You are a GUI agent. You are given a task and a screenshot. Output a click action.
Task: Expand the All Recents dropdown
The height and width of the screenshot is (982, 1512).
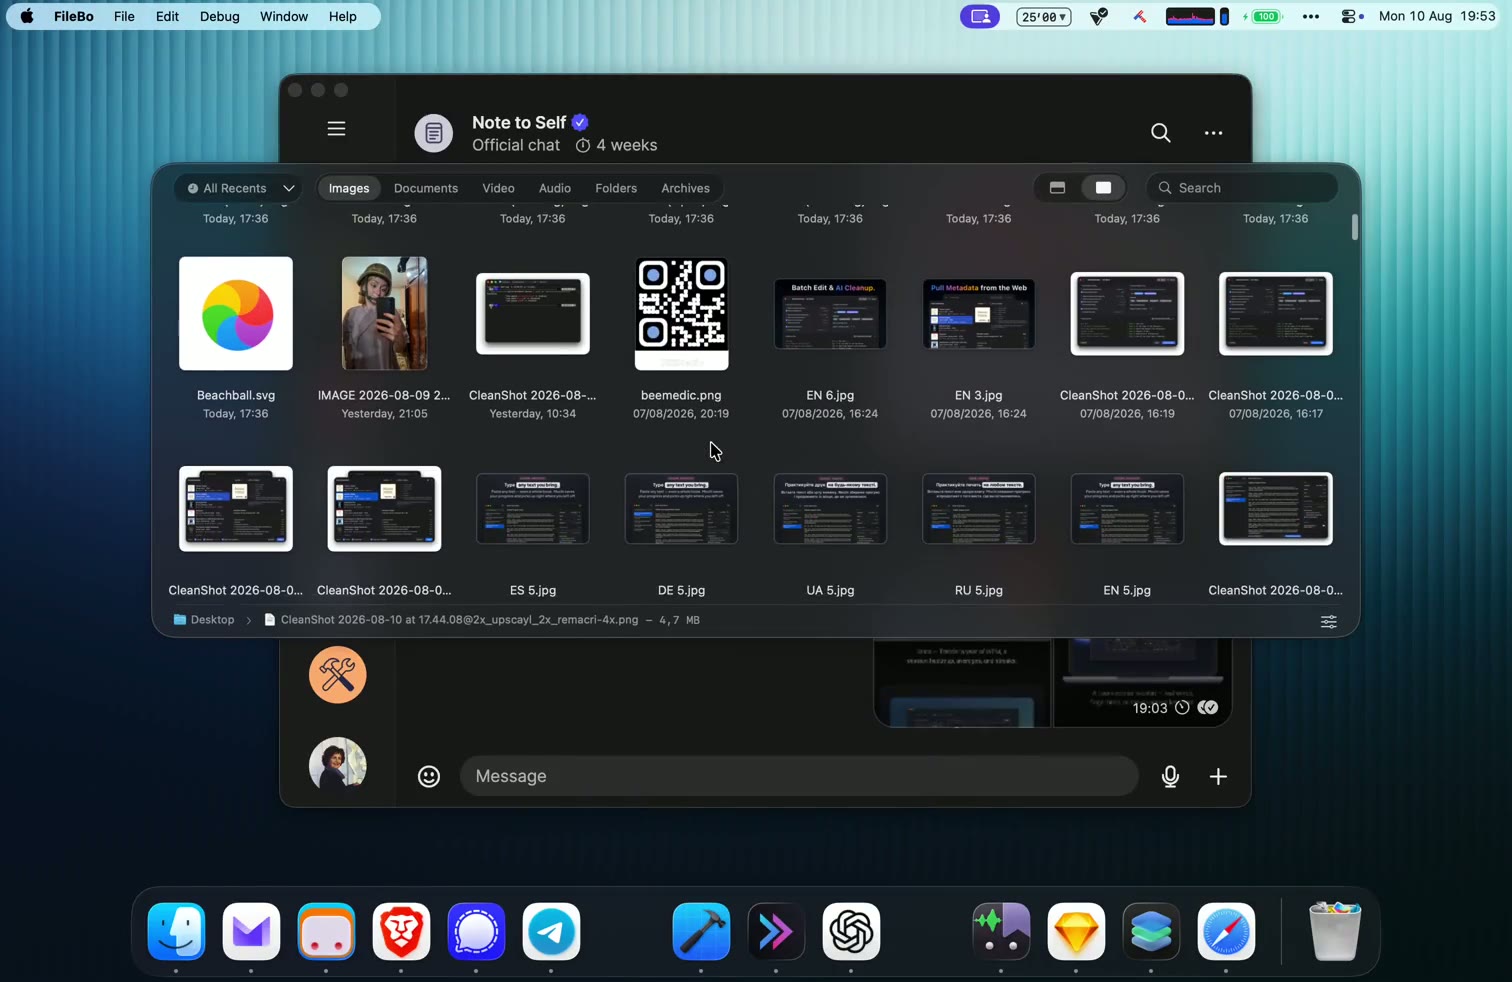pyautogui.click(x=240, y=188)
